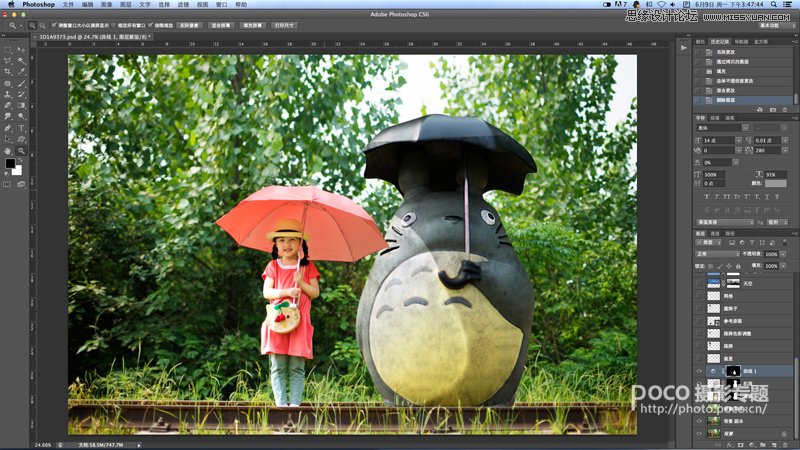Viewport: 800px width, 450px height.
Task: Open the language dropdown showing 美国英语
Action: (725, 222)
